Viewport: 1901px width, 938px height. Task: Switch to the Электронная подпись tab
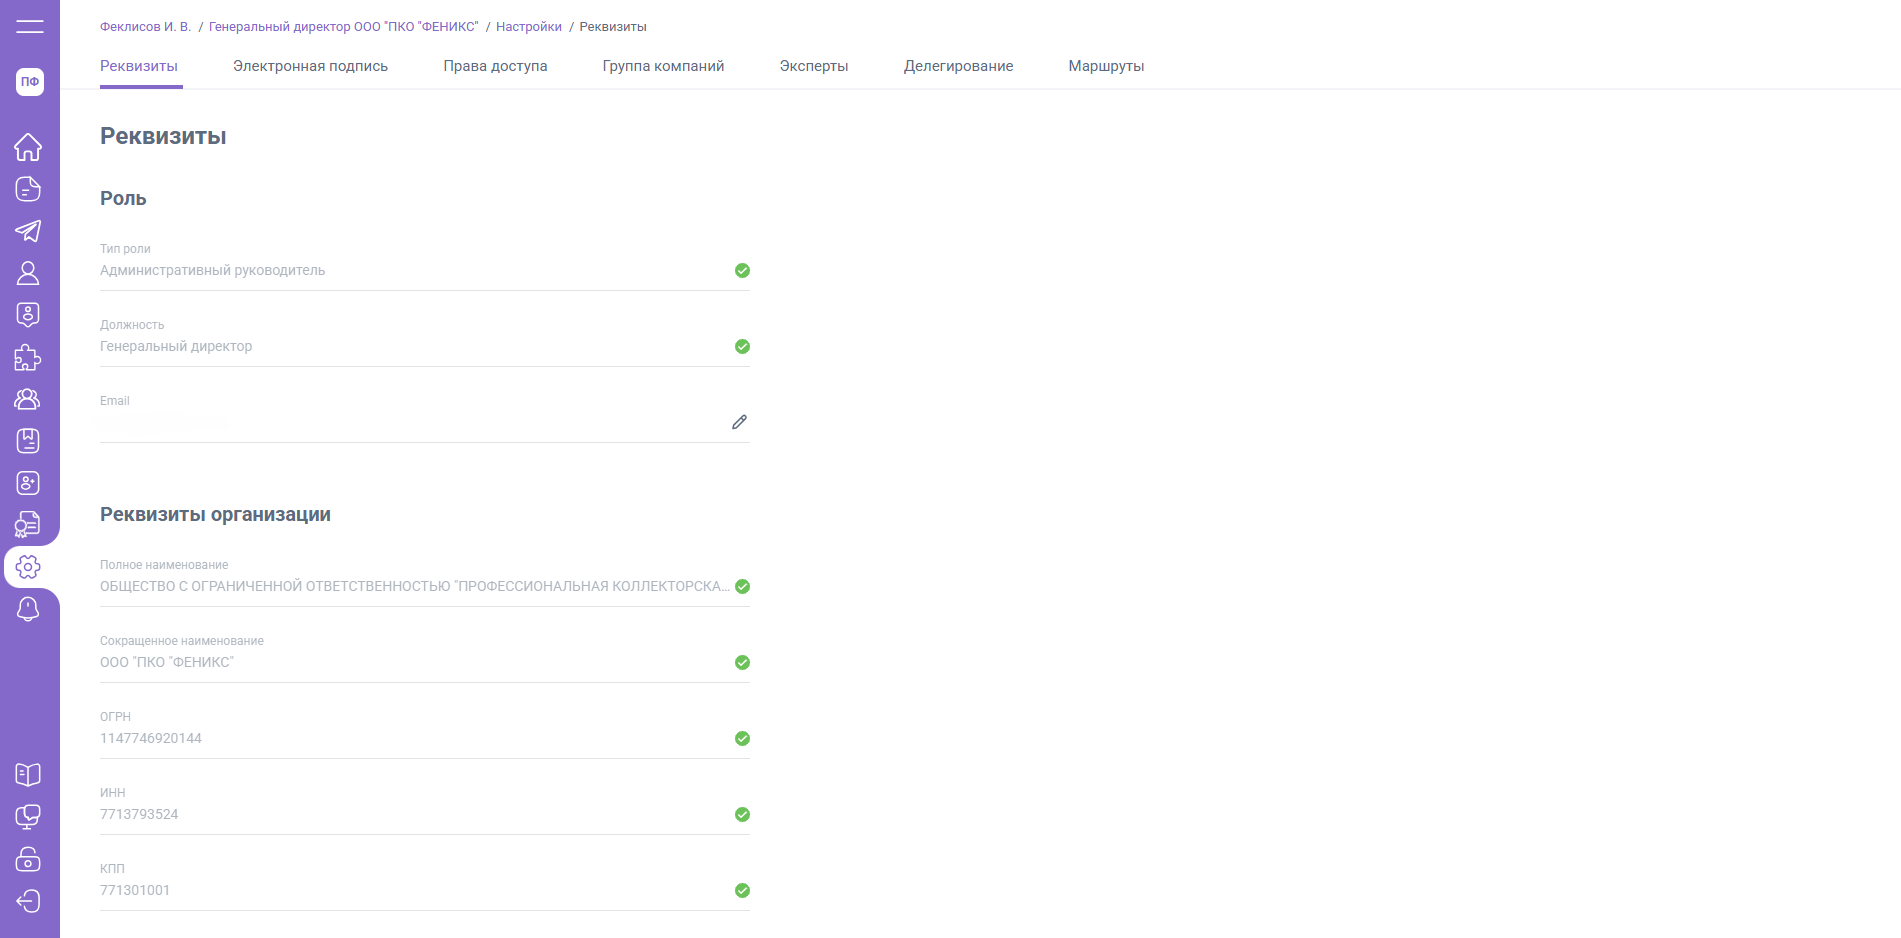click(x=310, y=66)
